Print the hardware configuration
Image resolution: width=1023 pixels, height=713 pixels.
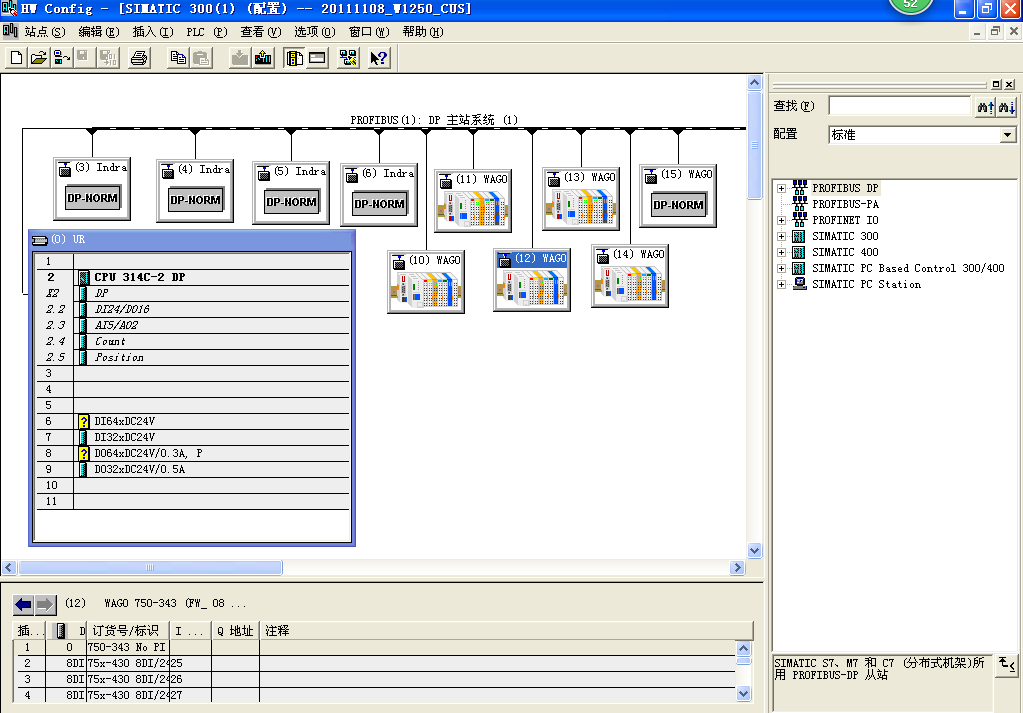pos(139,58)
